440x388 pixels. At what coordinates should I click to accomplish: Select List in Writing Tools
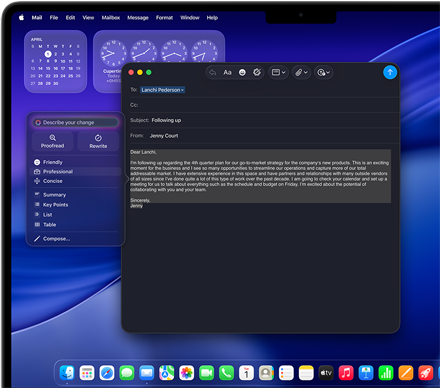(x=76, y=215)
